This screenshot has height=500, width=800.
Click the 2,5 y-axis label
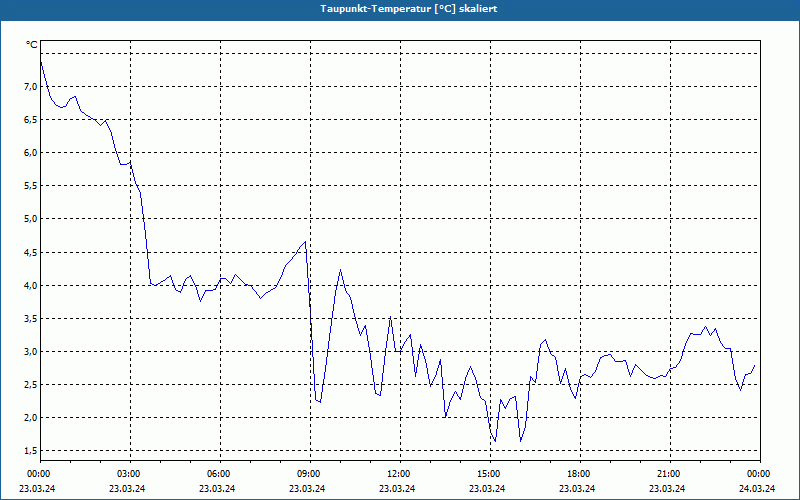click(30, 385)
